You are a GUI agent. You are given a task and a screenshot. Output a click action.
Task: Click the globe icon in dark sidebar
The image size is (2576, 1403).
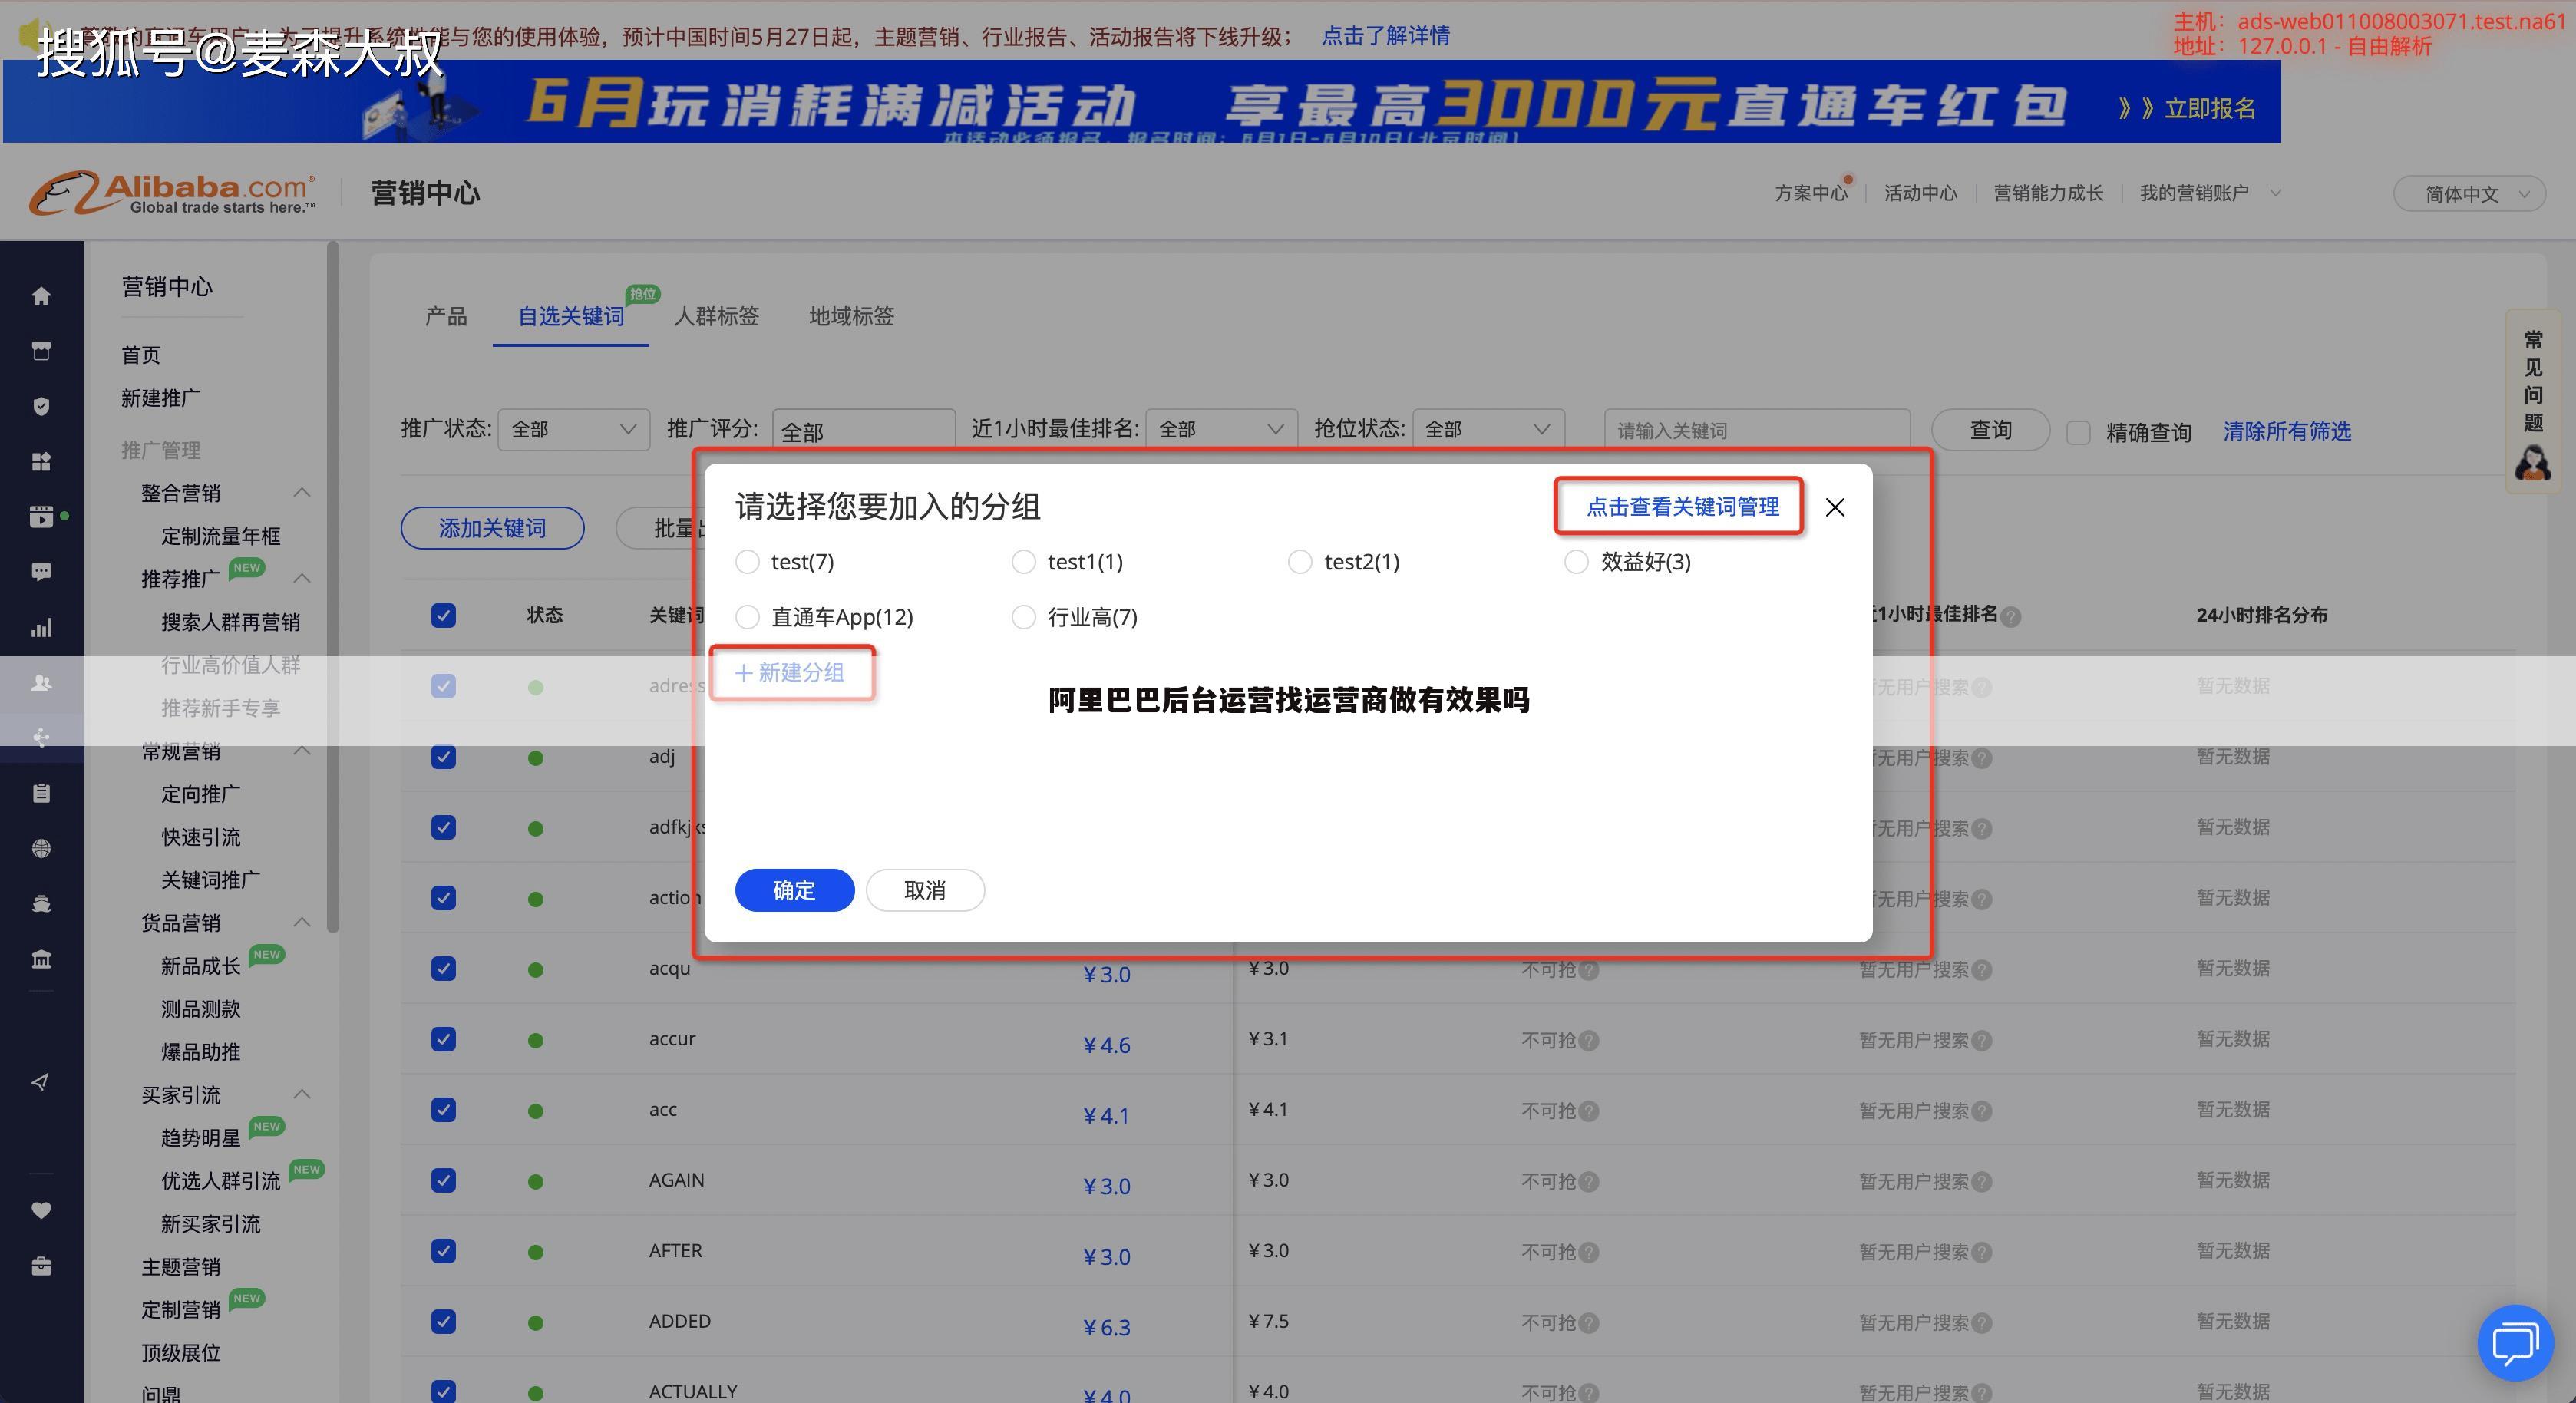pyautogui.click(x=41, y=848)
